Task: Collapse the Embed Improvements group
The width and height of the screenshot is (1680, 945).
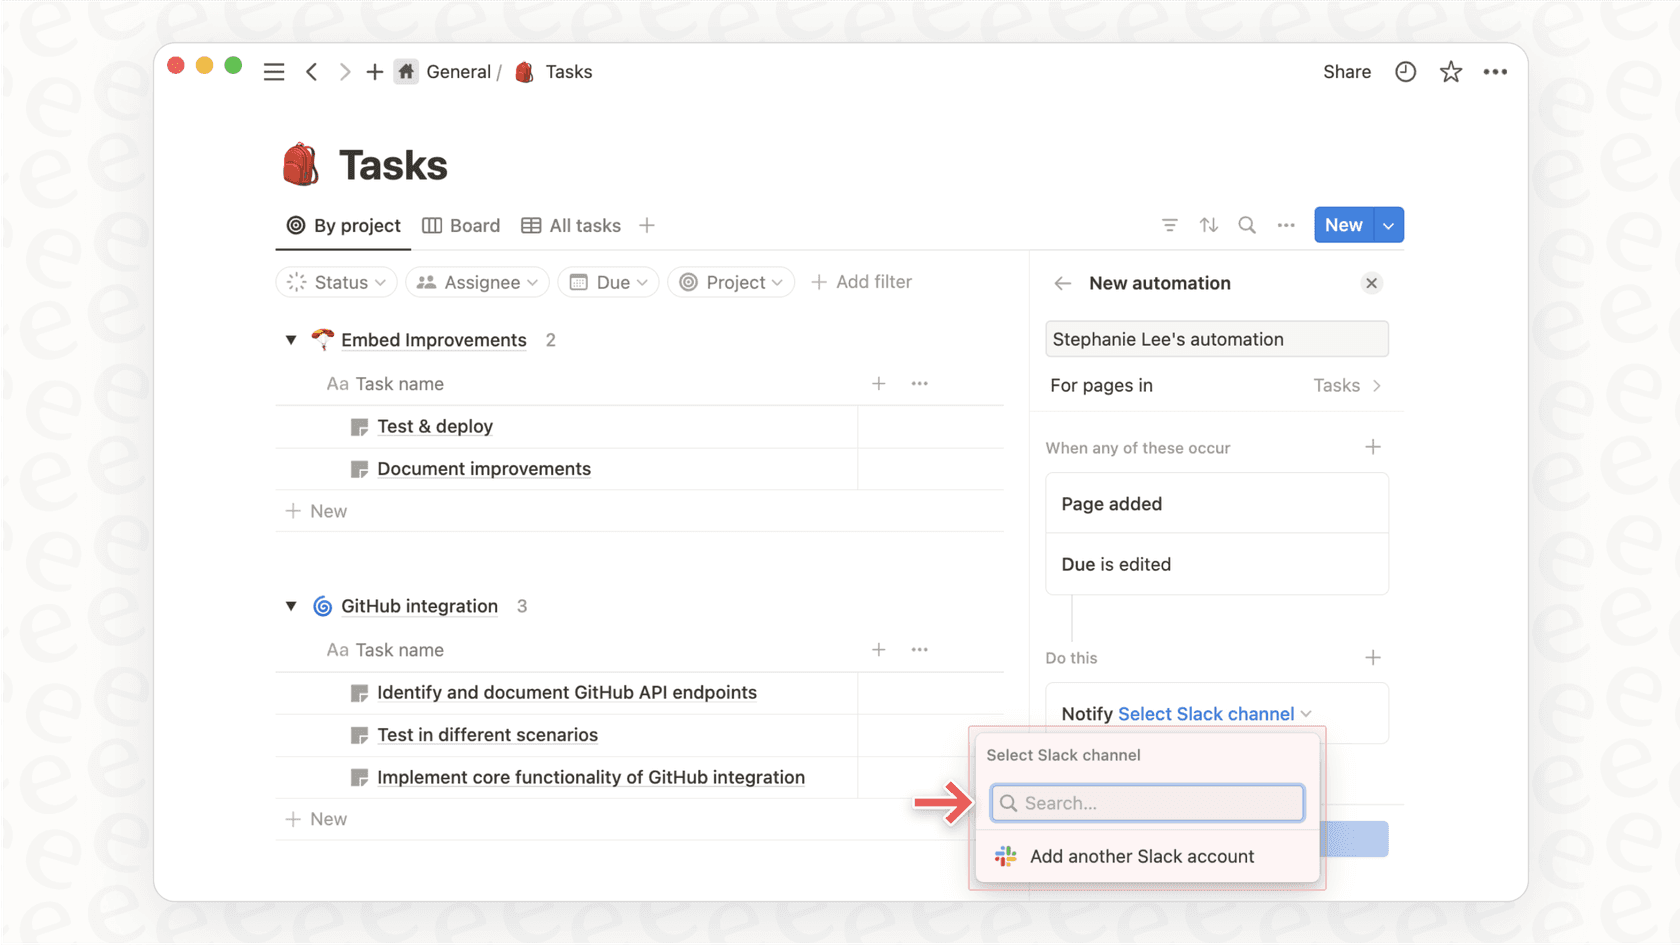Action: click(290, 340)
